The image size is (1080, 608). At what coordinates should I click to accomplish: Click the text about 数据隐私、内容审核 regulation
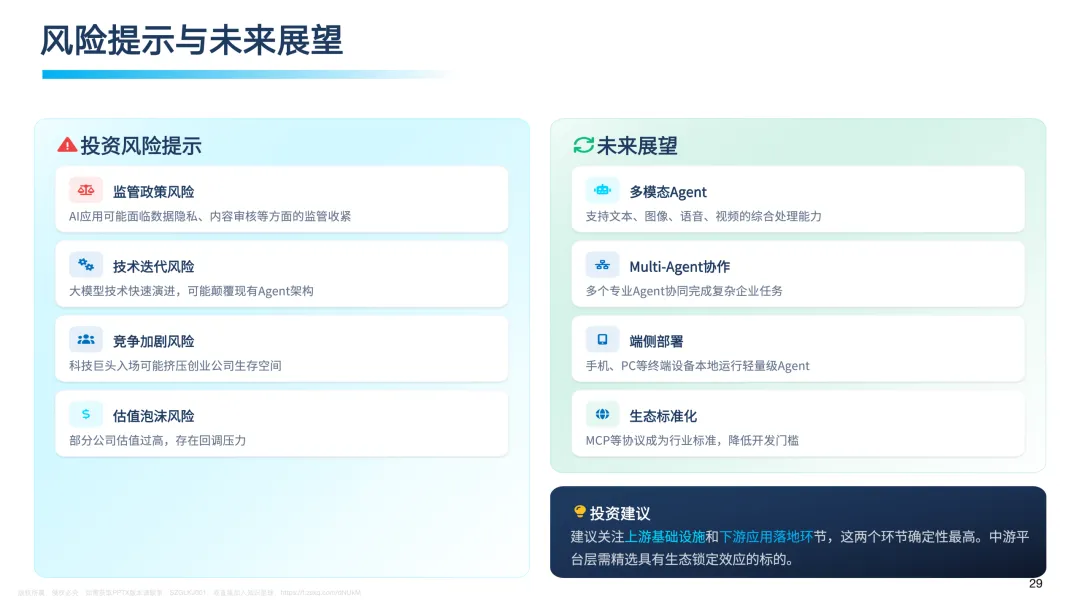pos(209,216)
